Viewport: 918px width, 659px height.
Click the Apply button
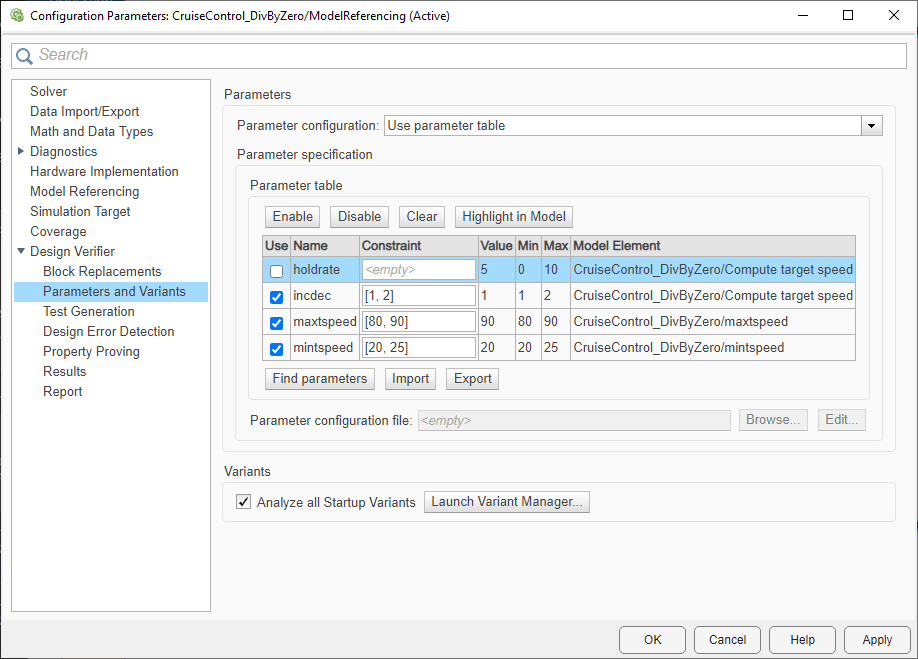coord(877,640)
